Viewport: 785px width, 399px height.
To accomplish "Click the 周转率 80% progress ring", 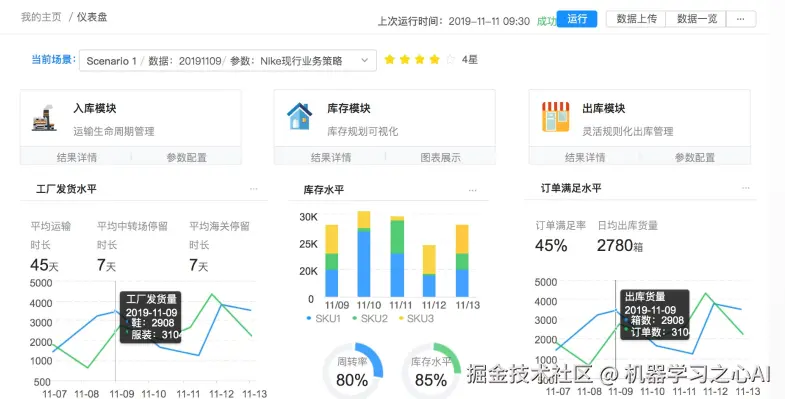I will click(352, 371).
